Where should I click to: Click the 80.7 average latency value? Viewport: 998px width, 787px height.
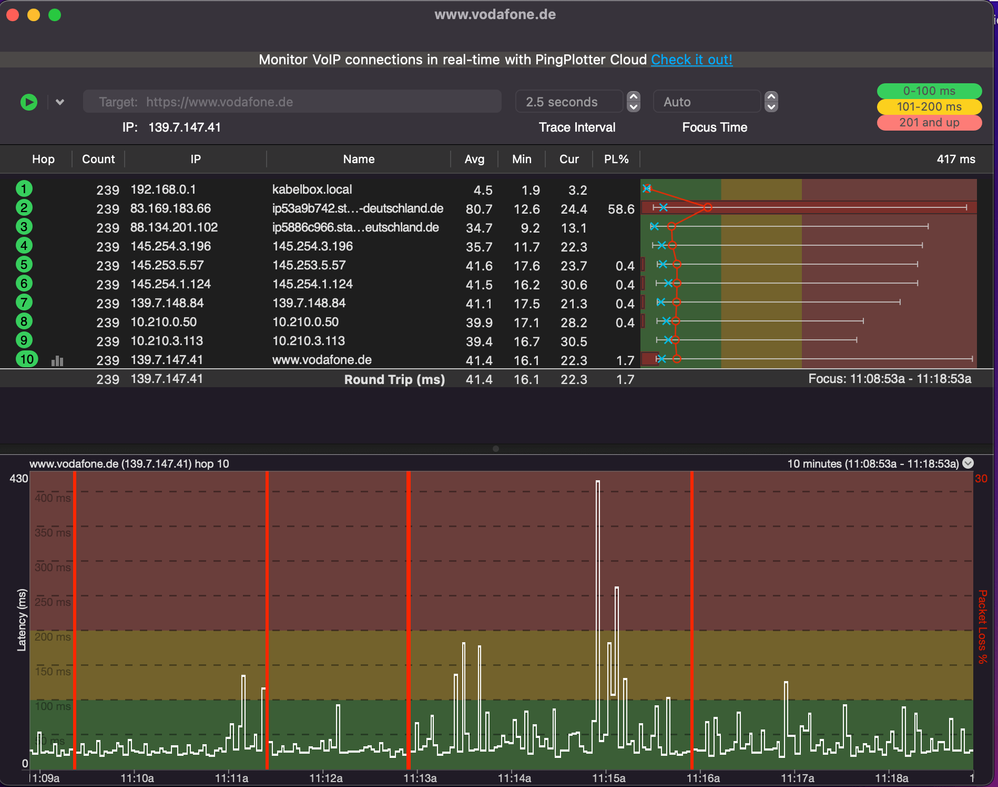tap(479, 209)
